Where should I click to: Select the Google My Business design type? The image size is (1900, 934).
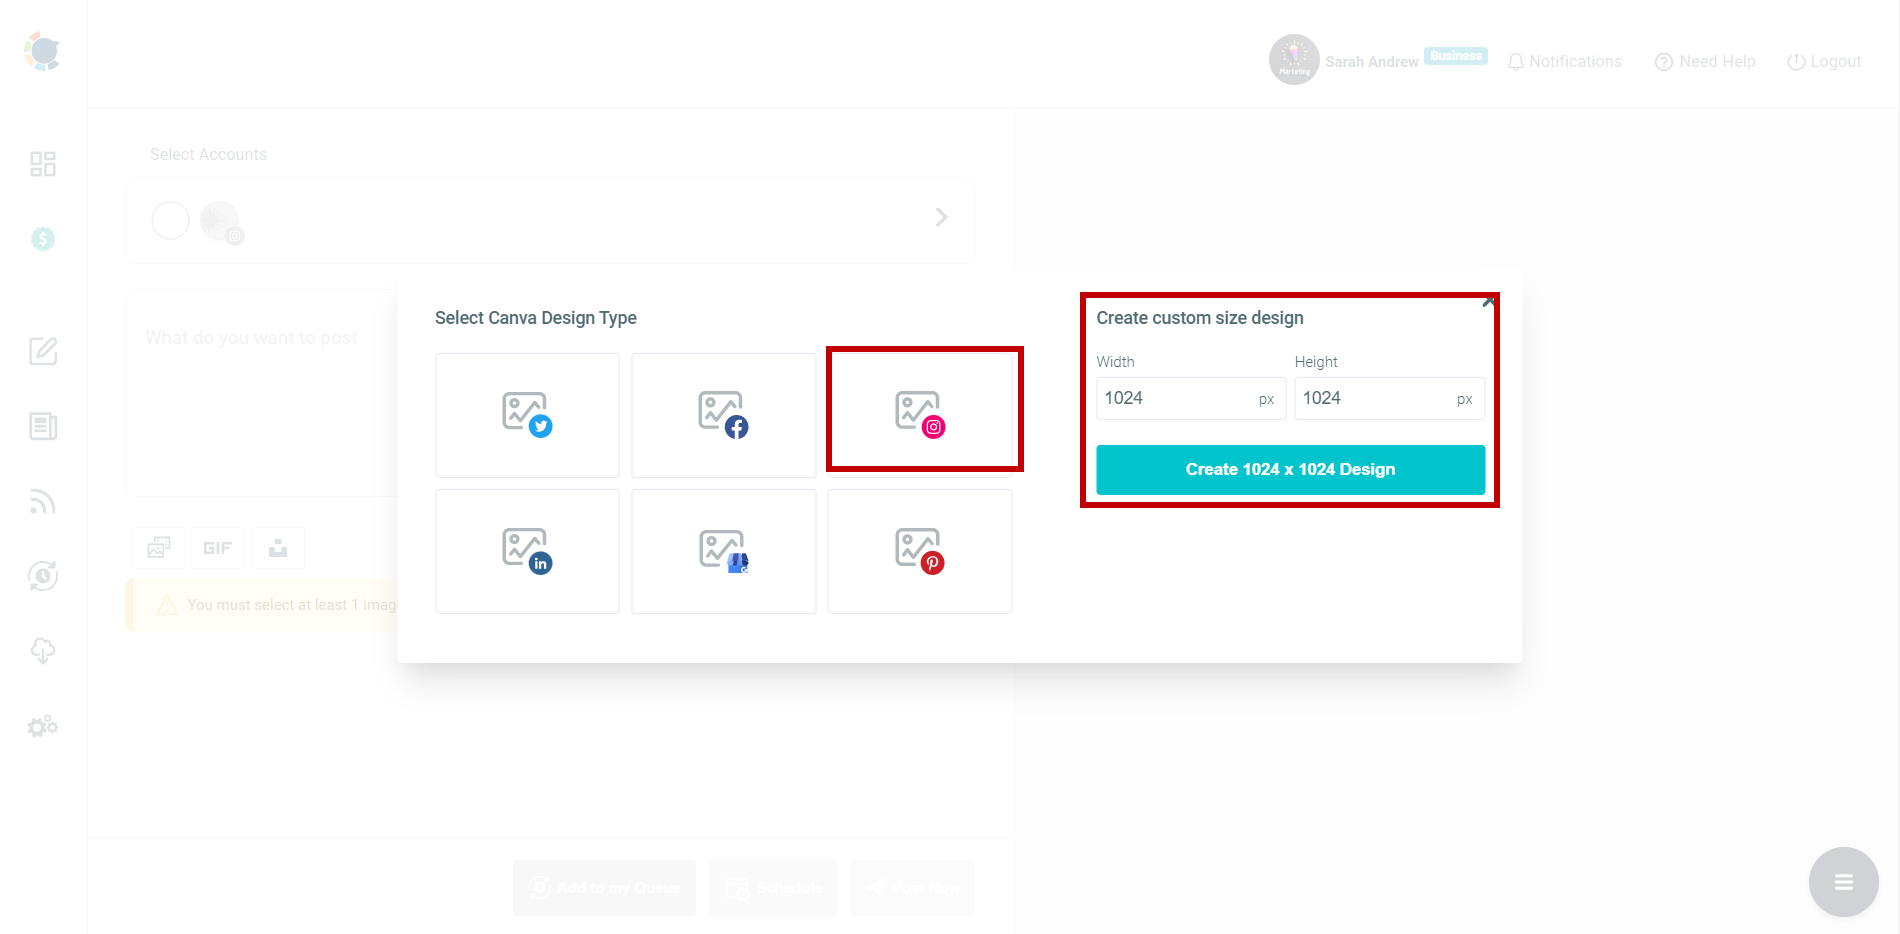pyautogui.click(x=723, y=551)
